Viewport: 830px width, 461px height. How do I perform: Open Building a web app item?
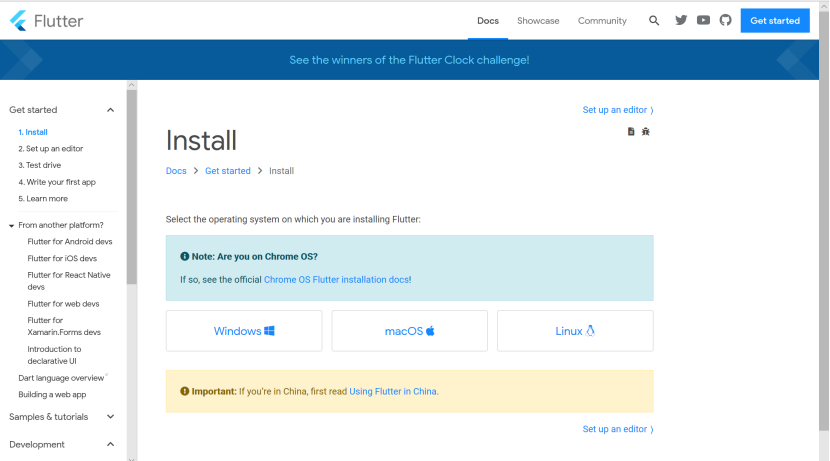52,395
